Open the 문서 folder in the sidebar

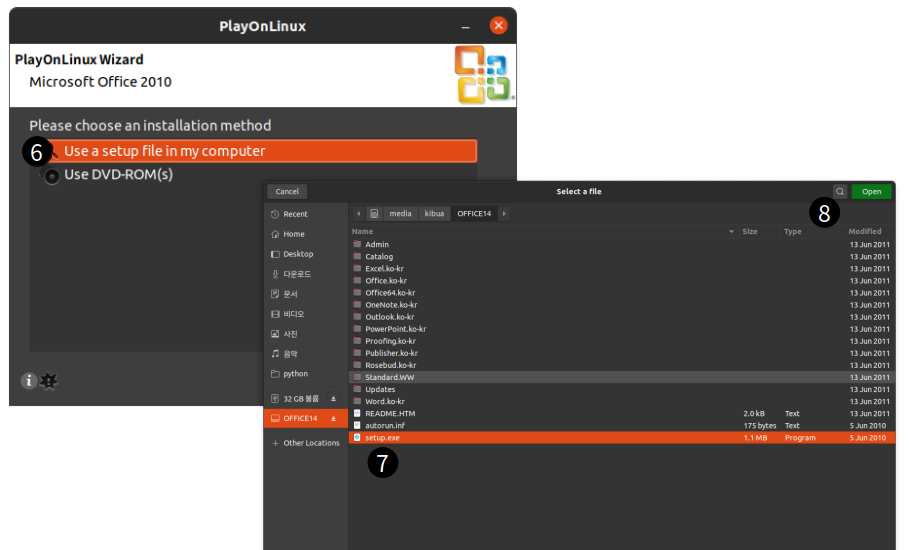(306, 294)
